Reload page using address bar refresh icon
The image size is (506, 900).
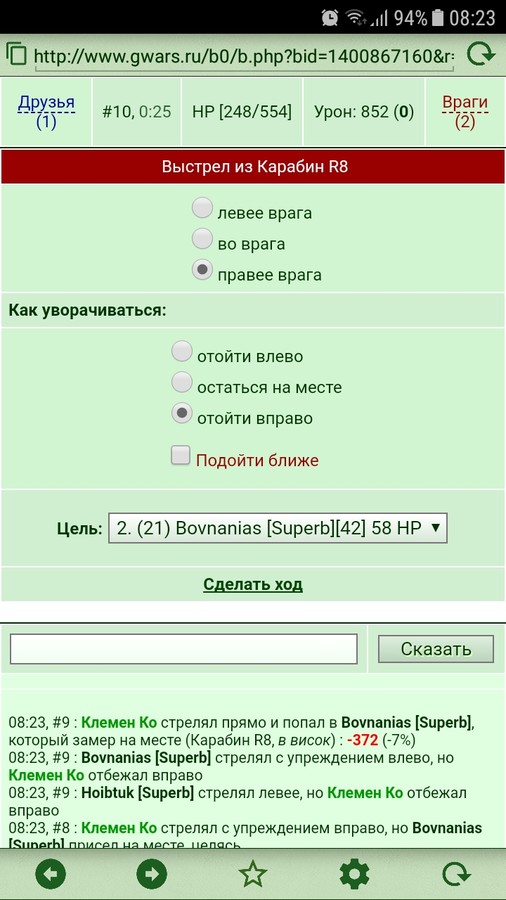[x=480, y=55]
